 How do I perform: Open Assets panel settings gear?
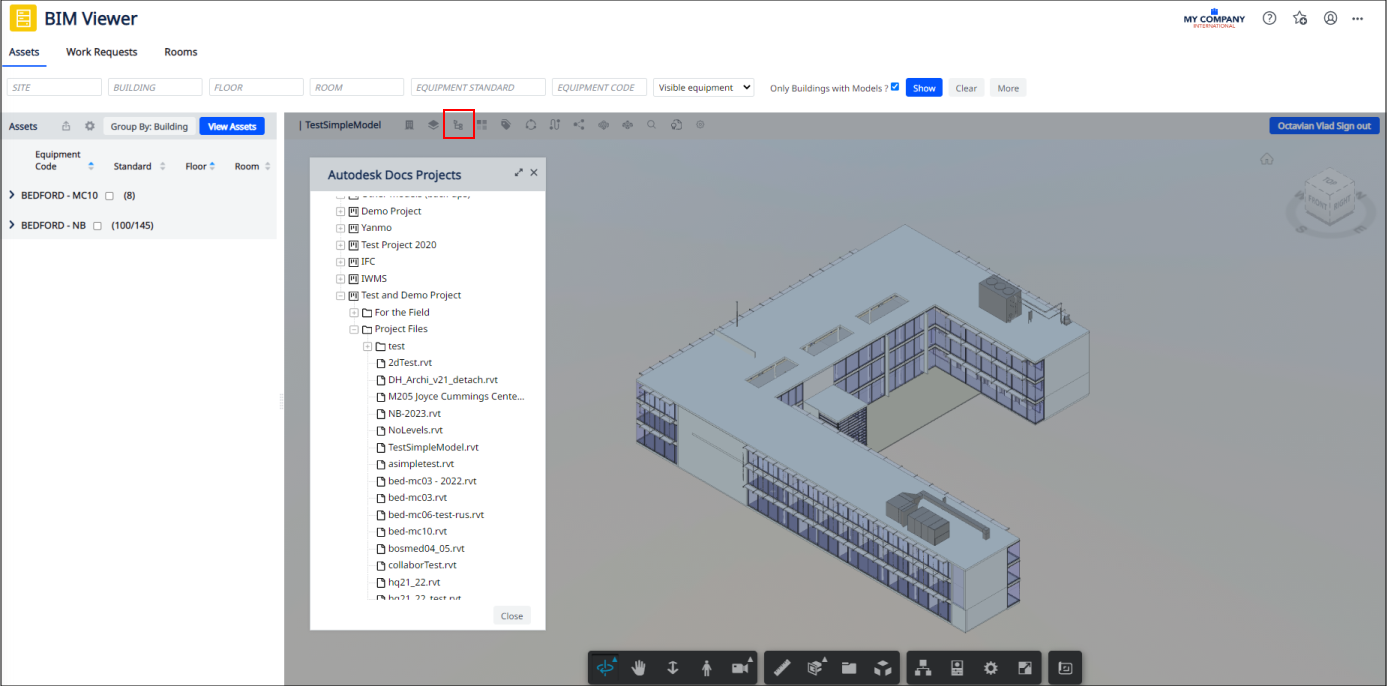[90, 126]
